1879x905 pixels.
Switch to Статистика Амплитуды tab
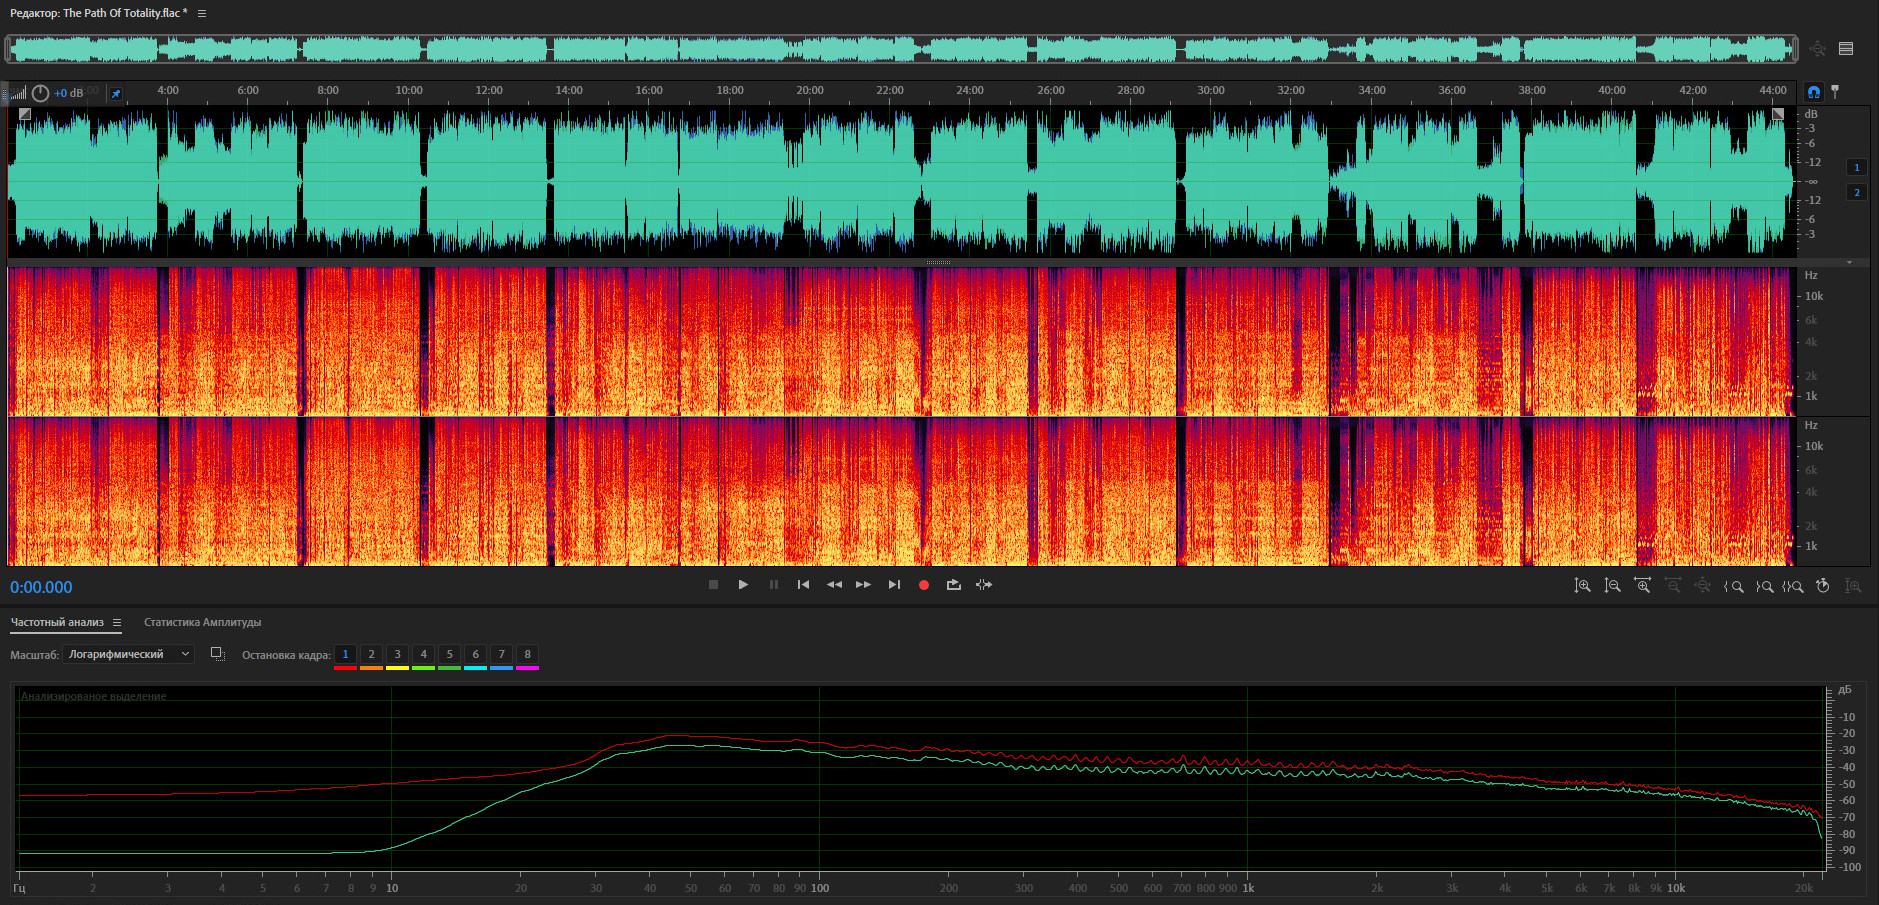pyautogui.click(x=202, y=622)
